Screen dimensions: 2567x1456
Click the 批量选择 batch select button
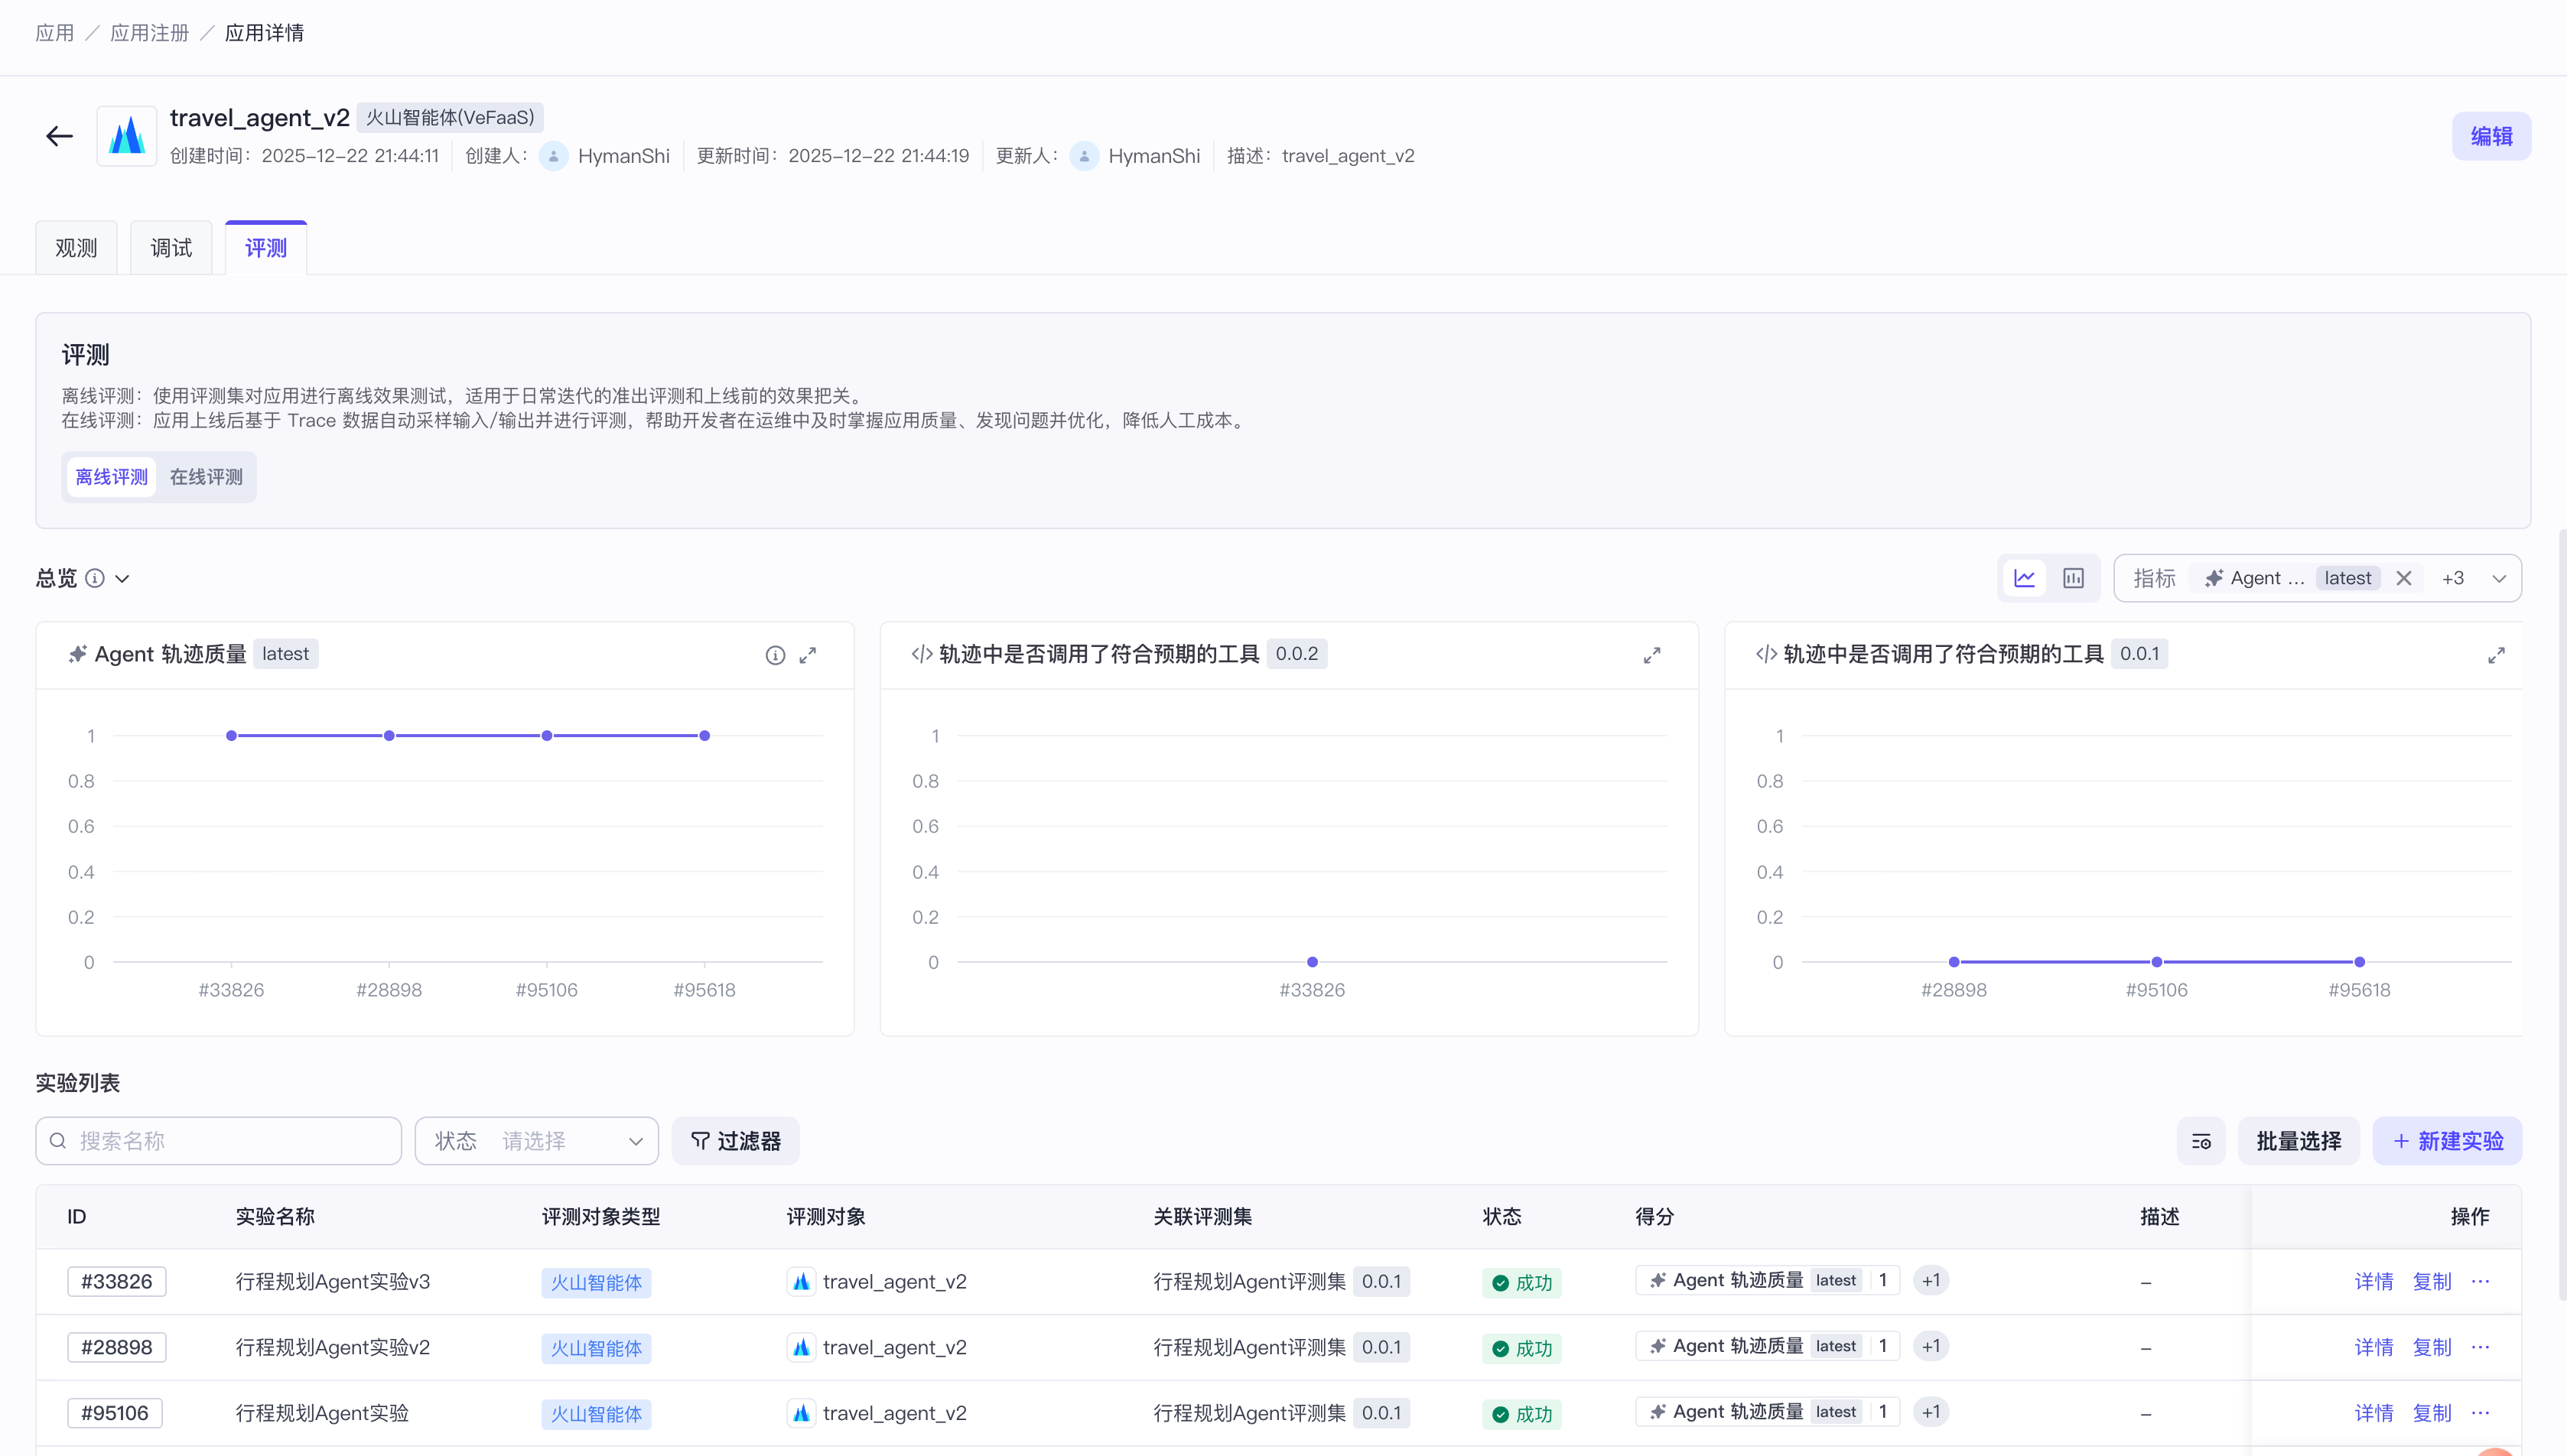tap(2298, 1141)
